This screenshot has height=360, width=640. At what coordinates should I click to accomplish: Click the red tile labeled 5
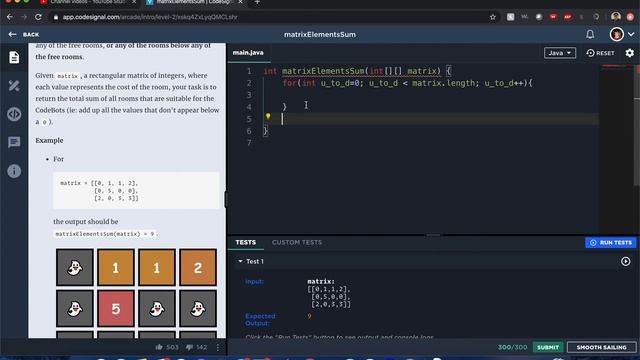(x=116, y=309)
